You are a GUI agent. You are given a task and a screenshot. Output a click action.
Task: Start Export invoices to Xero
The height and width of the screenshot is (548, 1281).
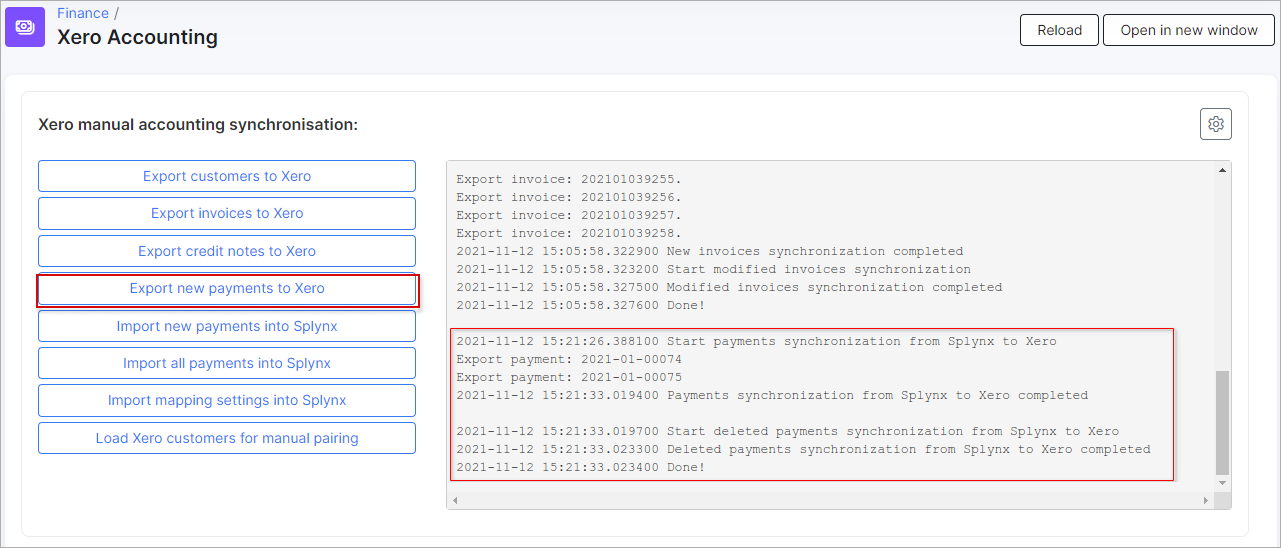(227, 213)
